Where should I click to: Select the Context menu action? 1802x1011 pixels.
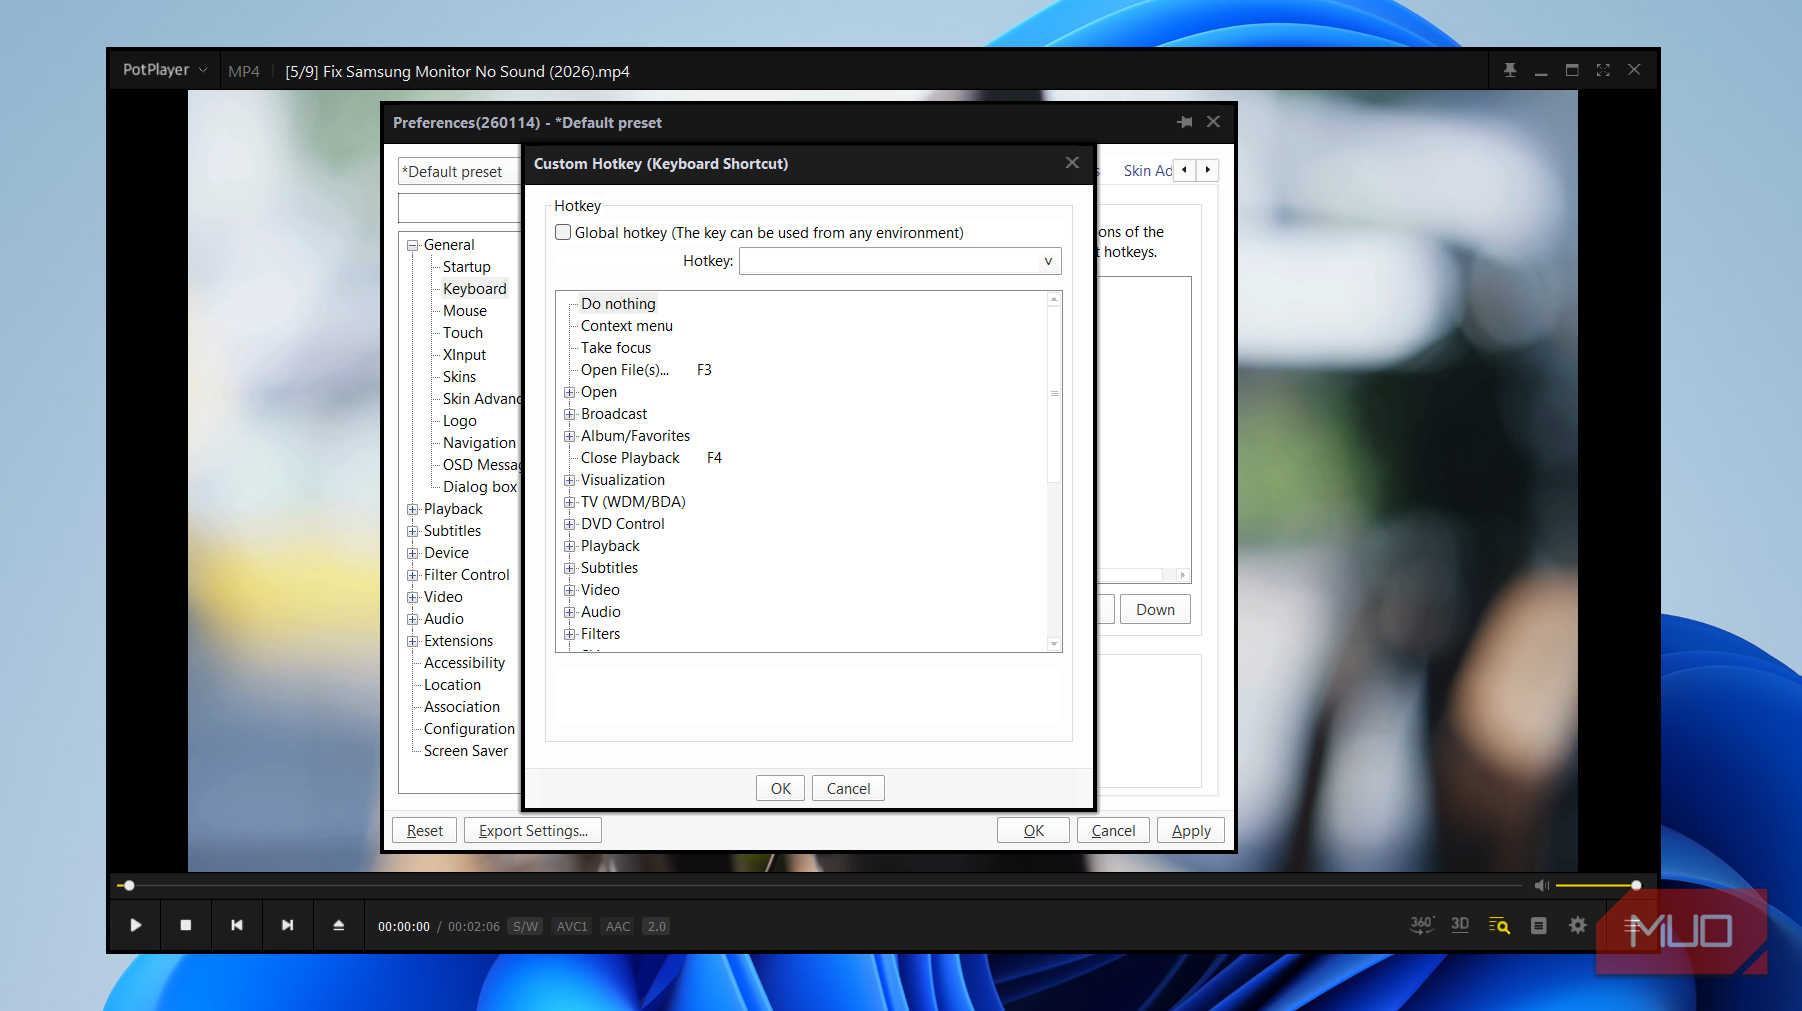tap(627, 326)
